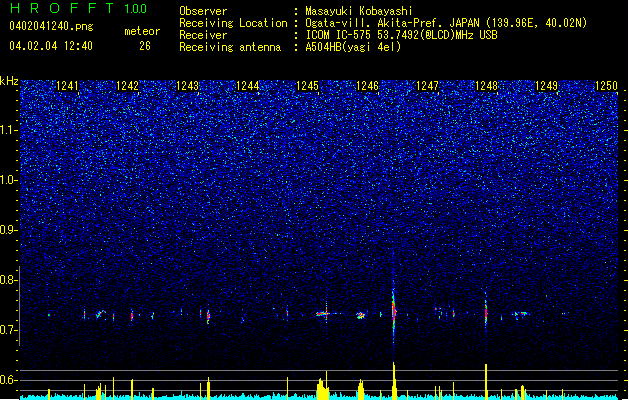Click the 'Observer' field label

(x=203, y=11)
